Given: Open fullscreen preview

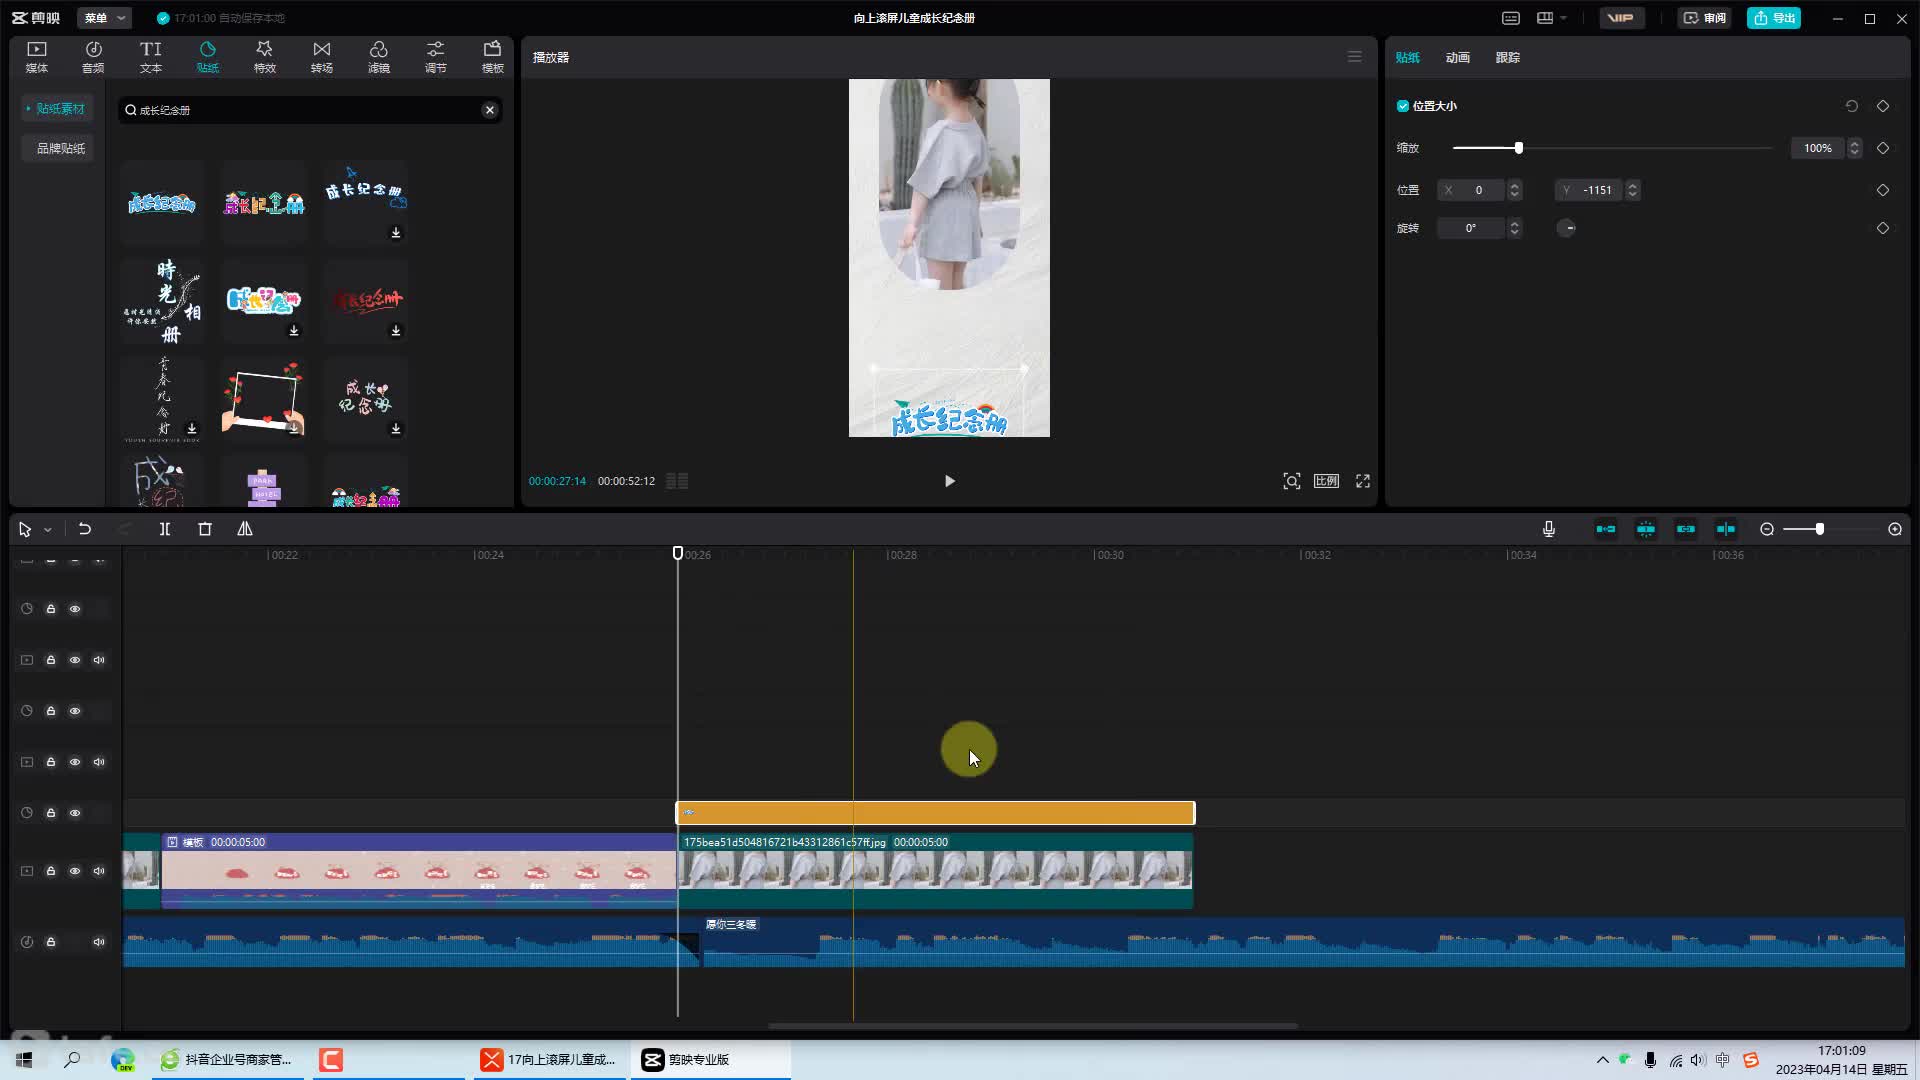Looking at the screenshot, I should tap(1363, 481).
